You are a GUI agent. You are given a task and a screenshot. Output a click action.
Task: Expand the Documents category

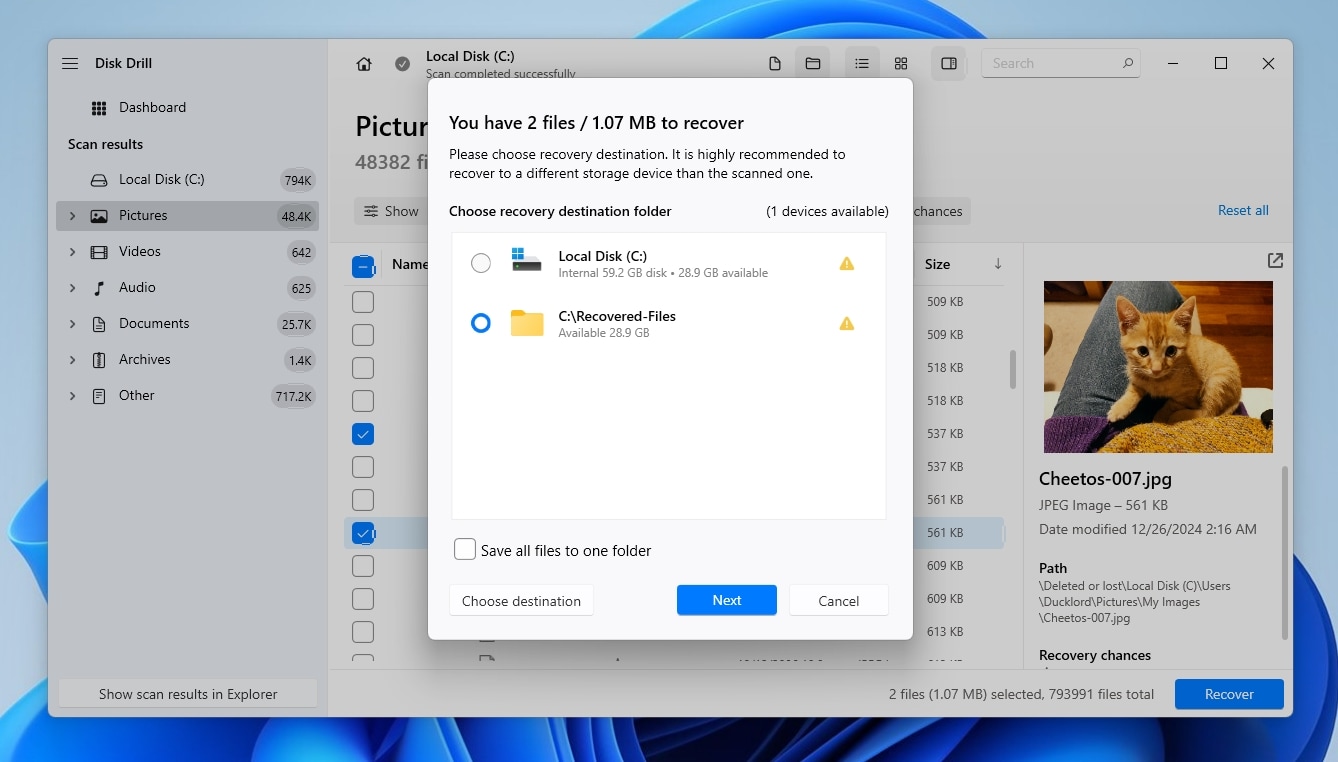click(x=71, y=323)
